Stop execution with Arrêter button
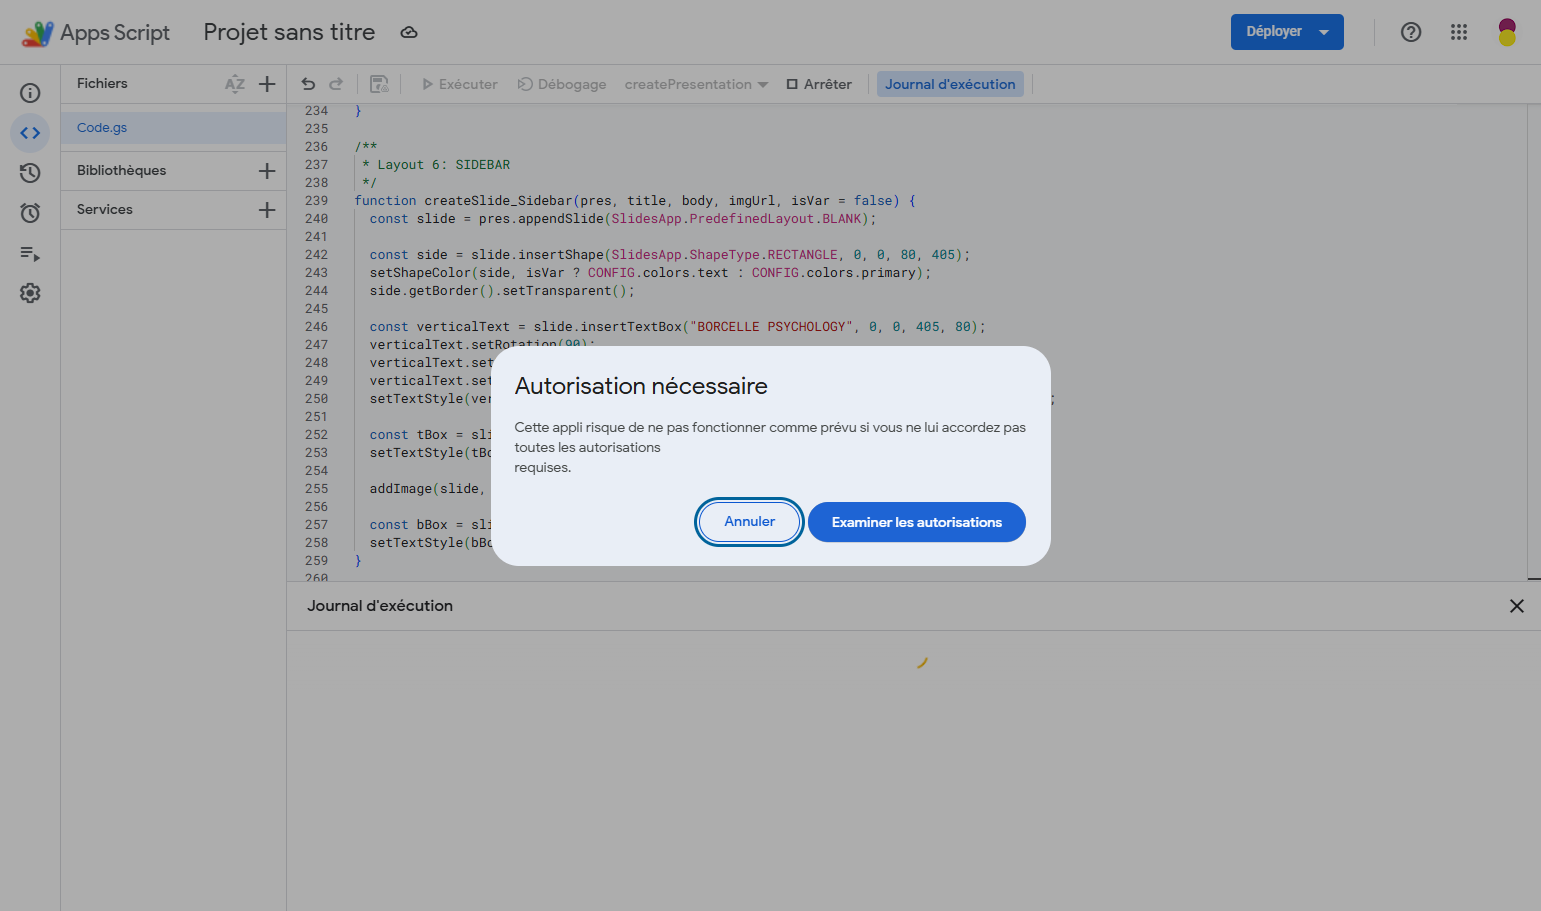Image resolution: width=1541 pixels, height=911 pixels. [x=819, y=84]
